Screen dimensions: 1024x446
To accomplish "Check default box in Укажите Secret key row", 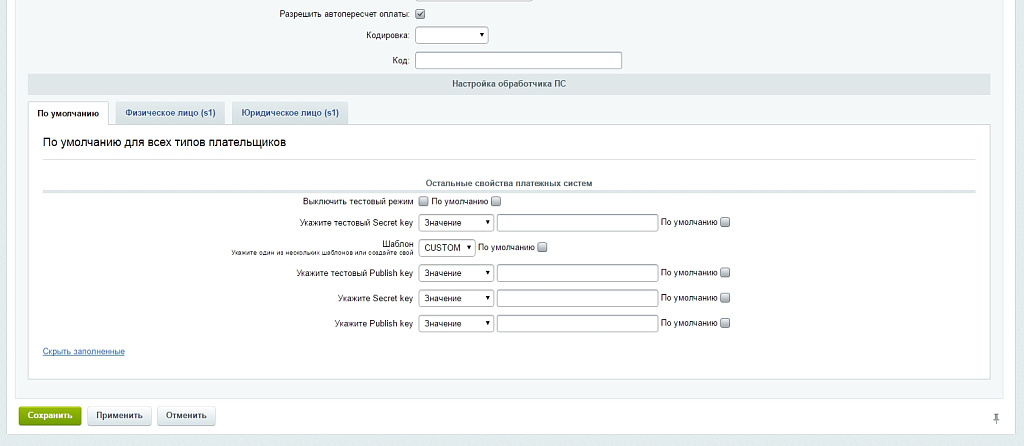I will pos(726,298).
